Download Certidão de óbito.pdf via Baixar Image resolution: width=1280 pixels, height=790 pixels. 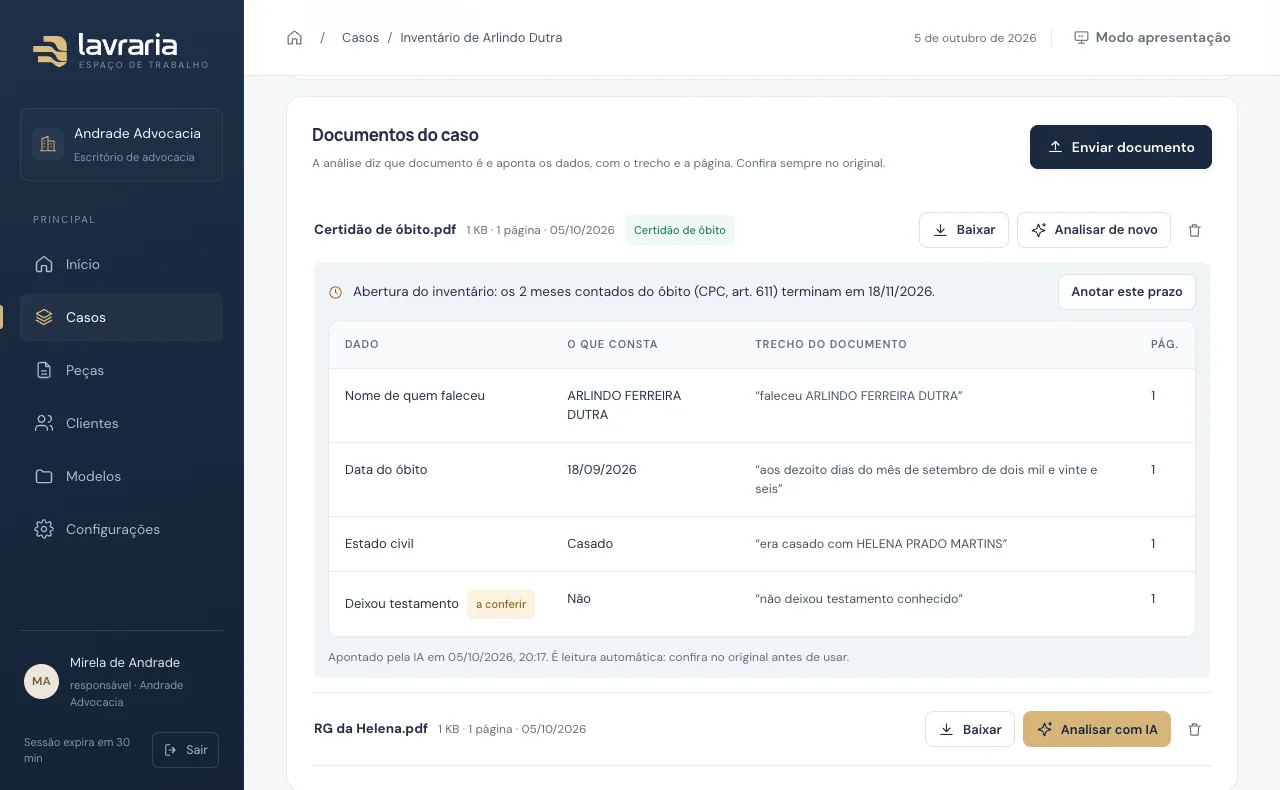(x=964, y=230)
